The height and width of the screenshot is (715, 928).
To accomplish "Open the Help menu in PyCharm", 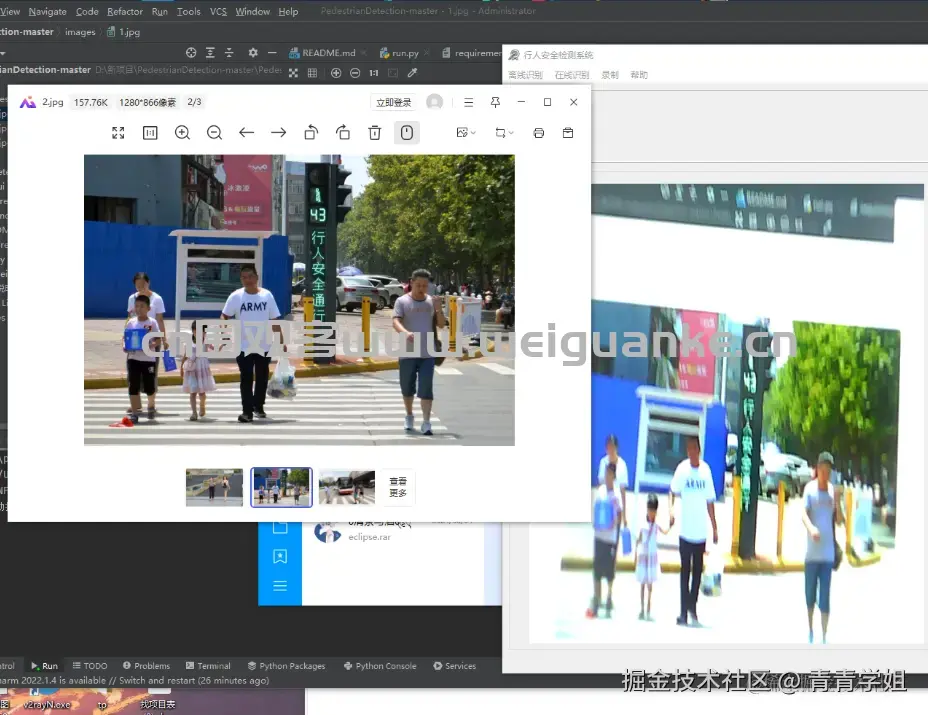I will (288, 11).
